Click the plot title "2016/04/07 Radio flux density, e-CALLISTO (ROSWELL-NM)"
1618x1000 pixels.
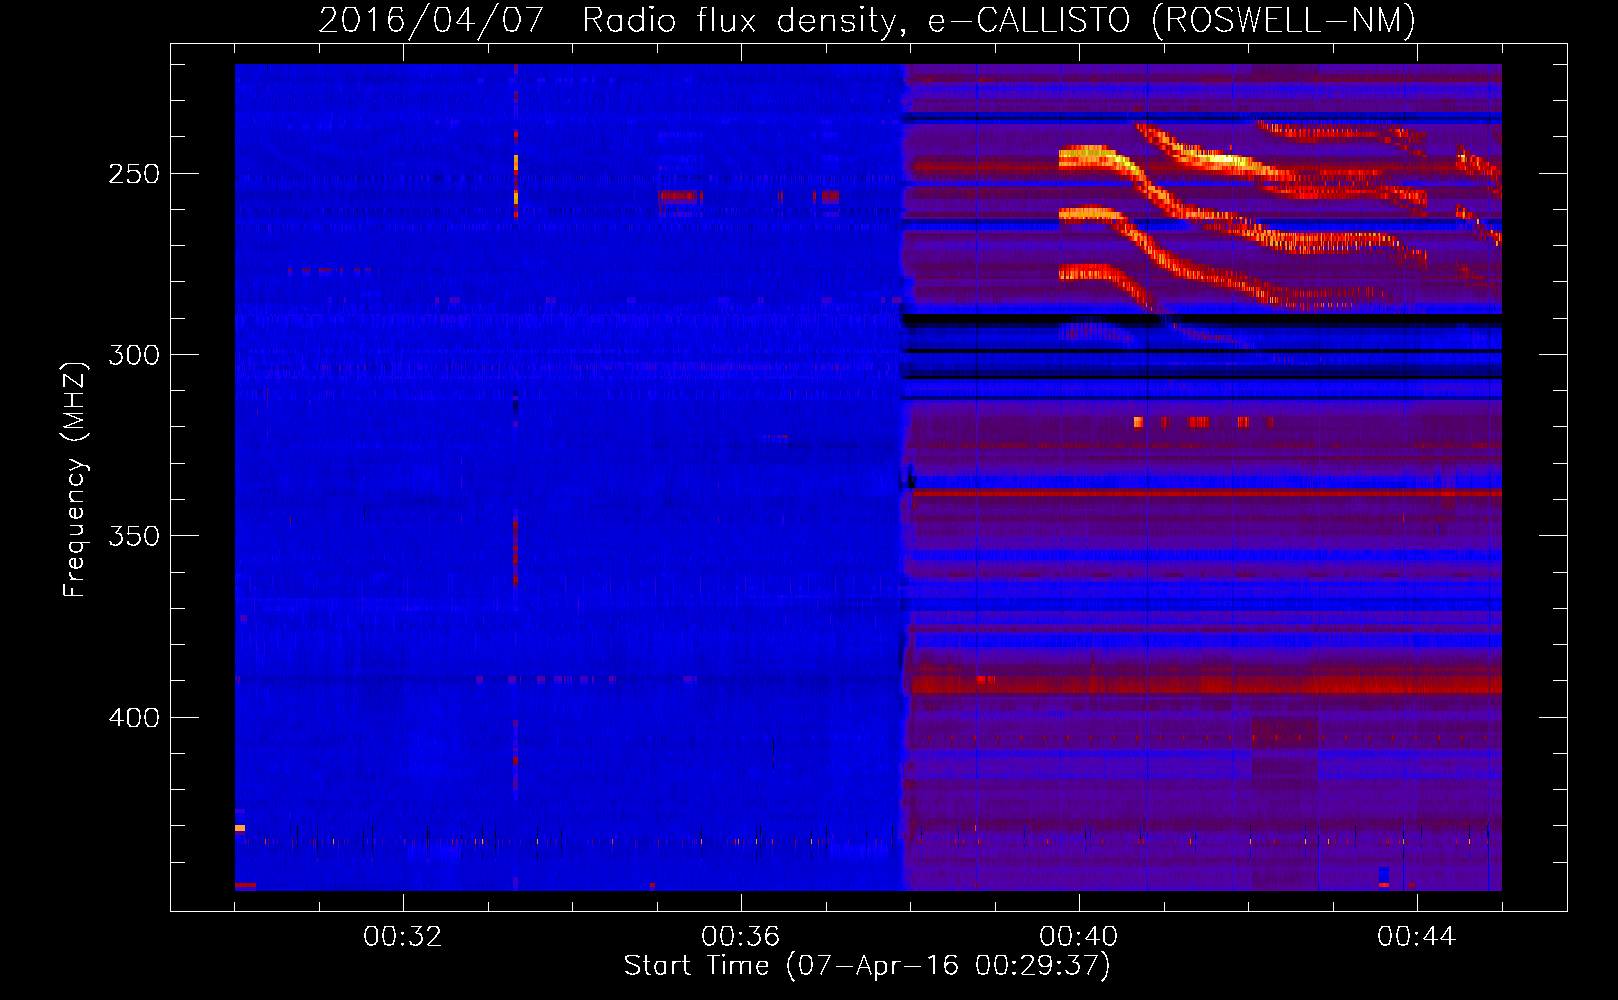tap(867, 20)
